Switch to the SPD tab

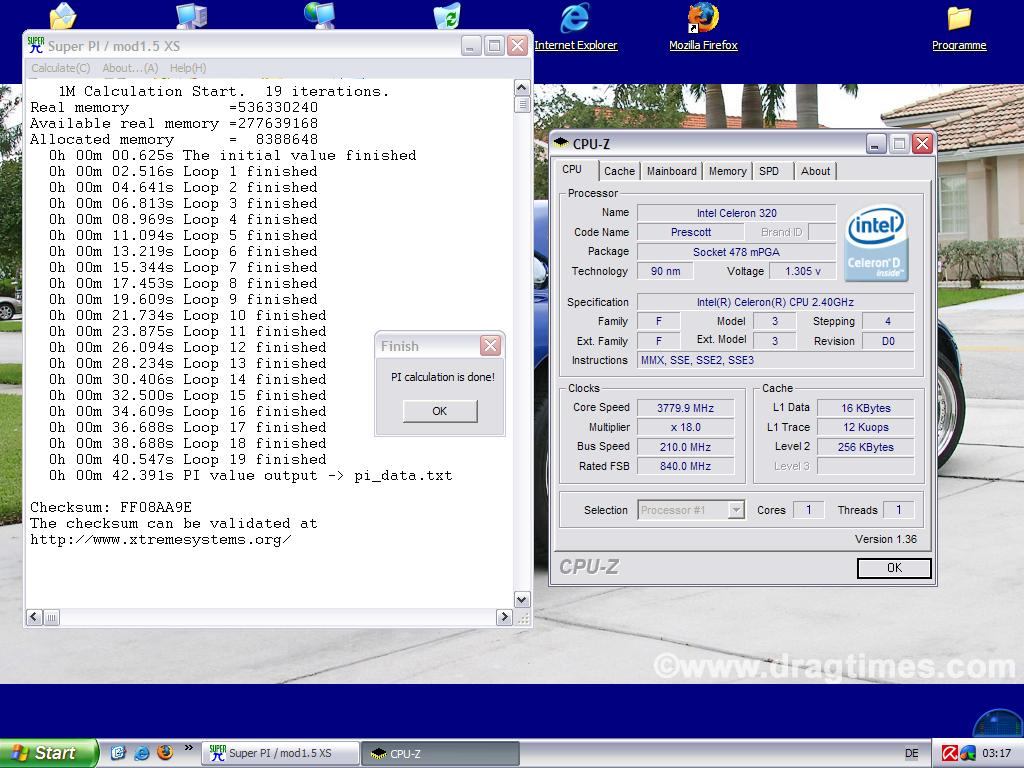[769, 171]
